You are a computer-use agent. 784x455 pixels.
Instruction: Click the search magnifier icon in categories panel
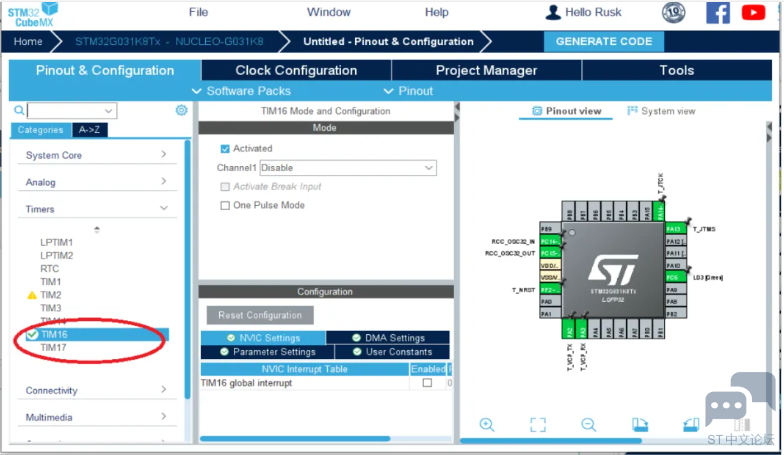click(x=19, y=110)
